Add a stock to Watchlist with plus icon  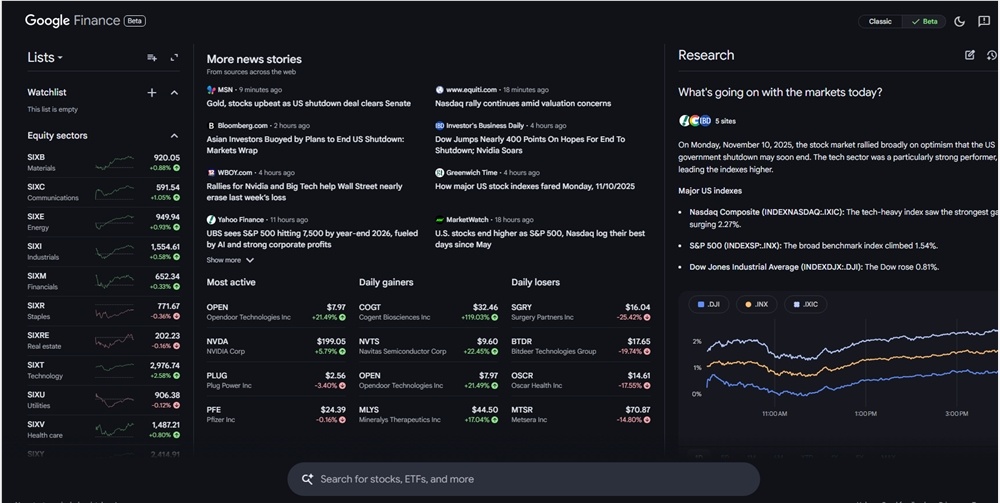point(152,93)
